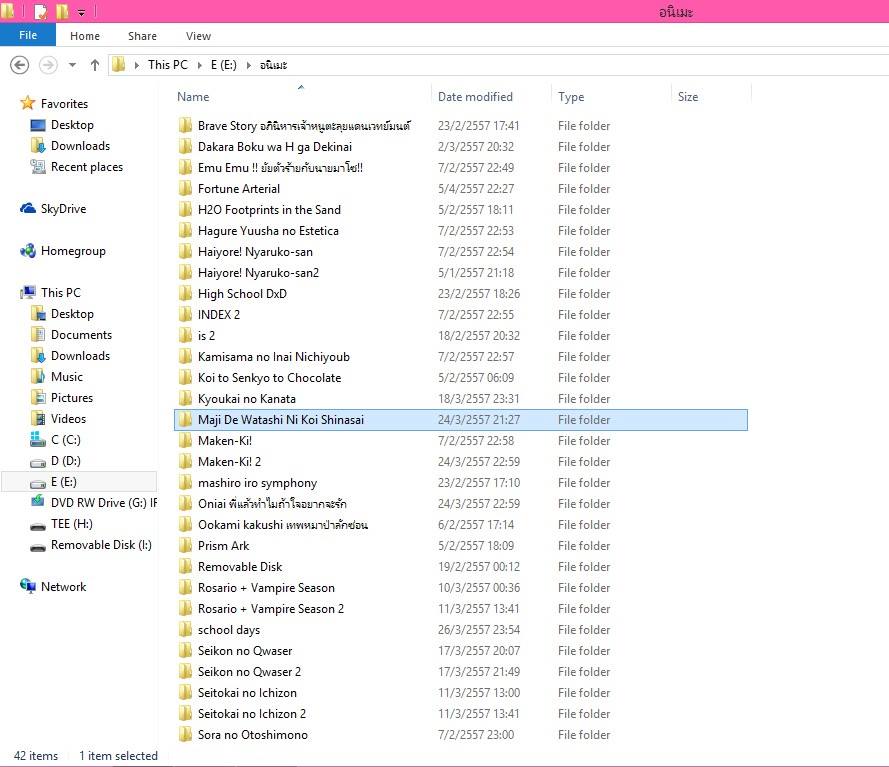
Task: Click the Forward navigation arrow
Action: click(48, 65)
